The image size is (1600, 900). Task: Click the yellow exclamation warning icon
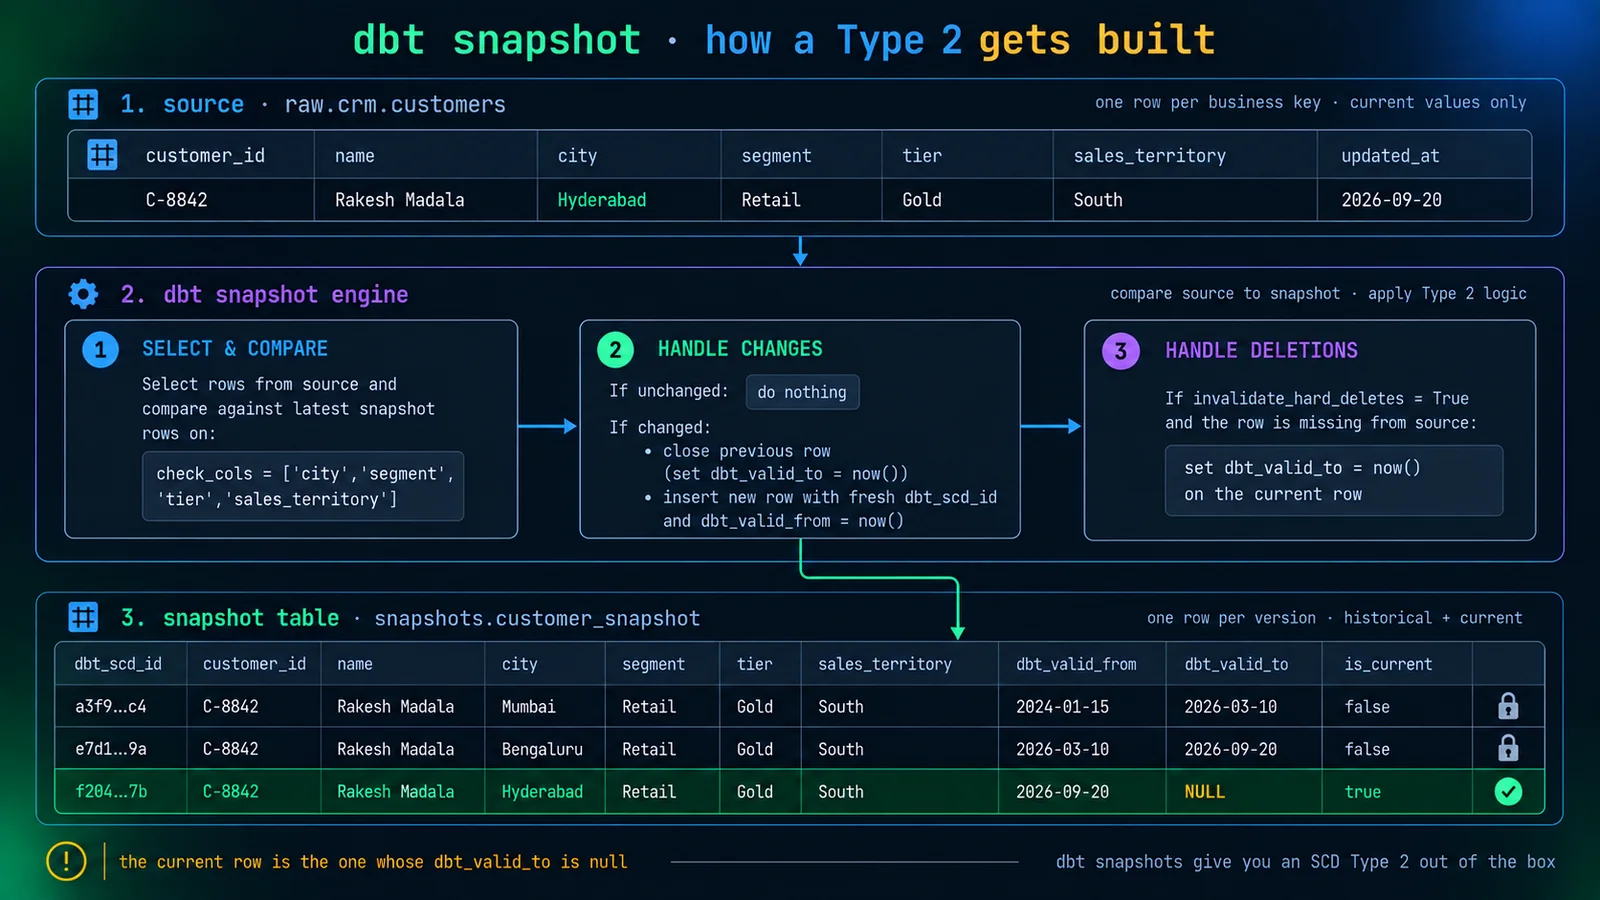66,861
